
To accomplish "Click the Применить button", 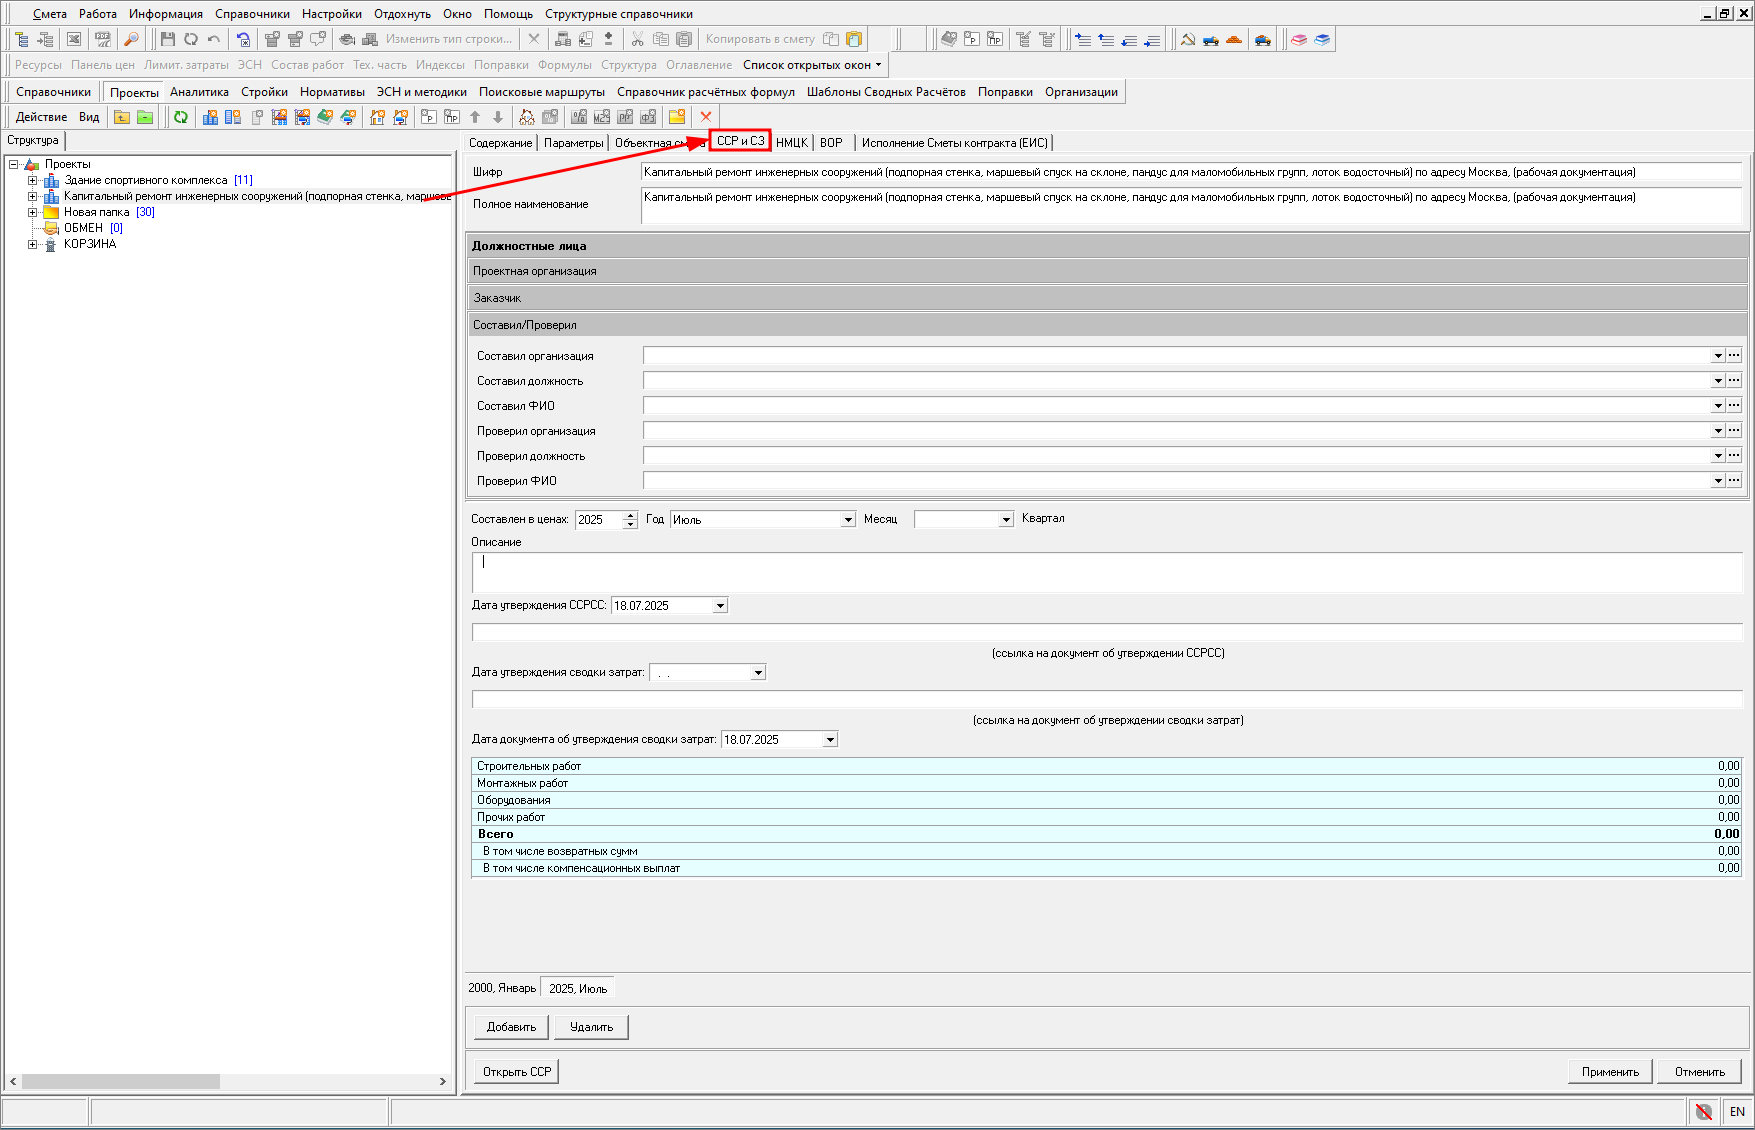I will click(x=1609, y=1072).
